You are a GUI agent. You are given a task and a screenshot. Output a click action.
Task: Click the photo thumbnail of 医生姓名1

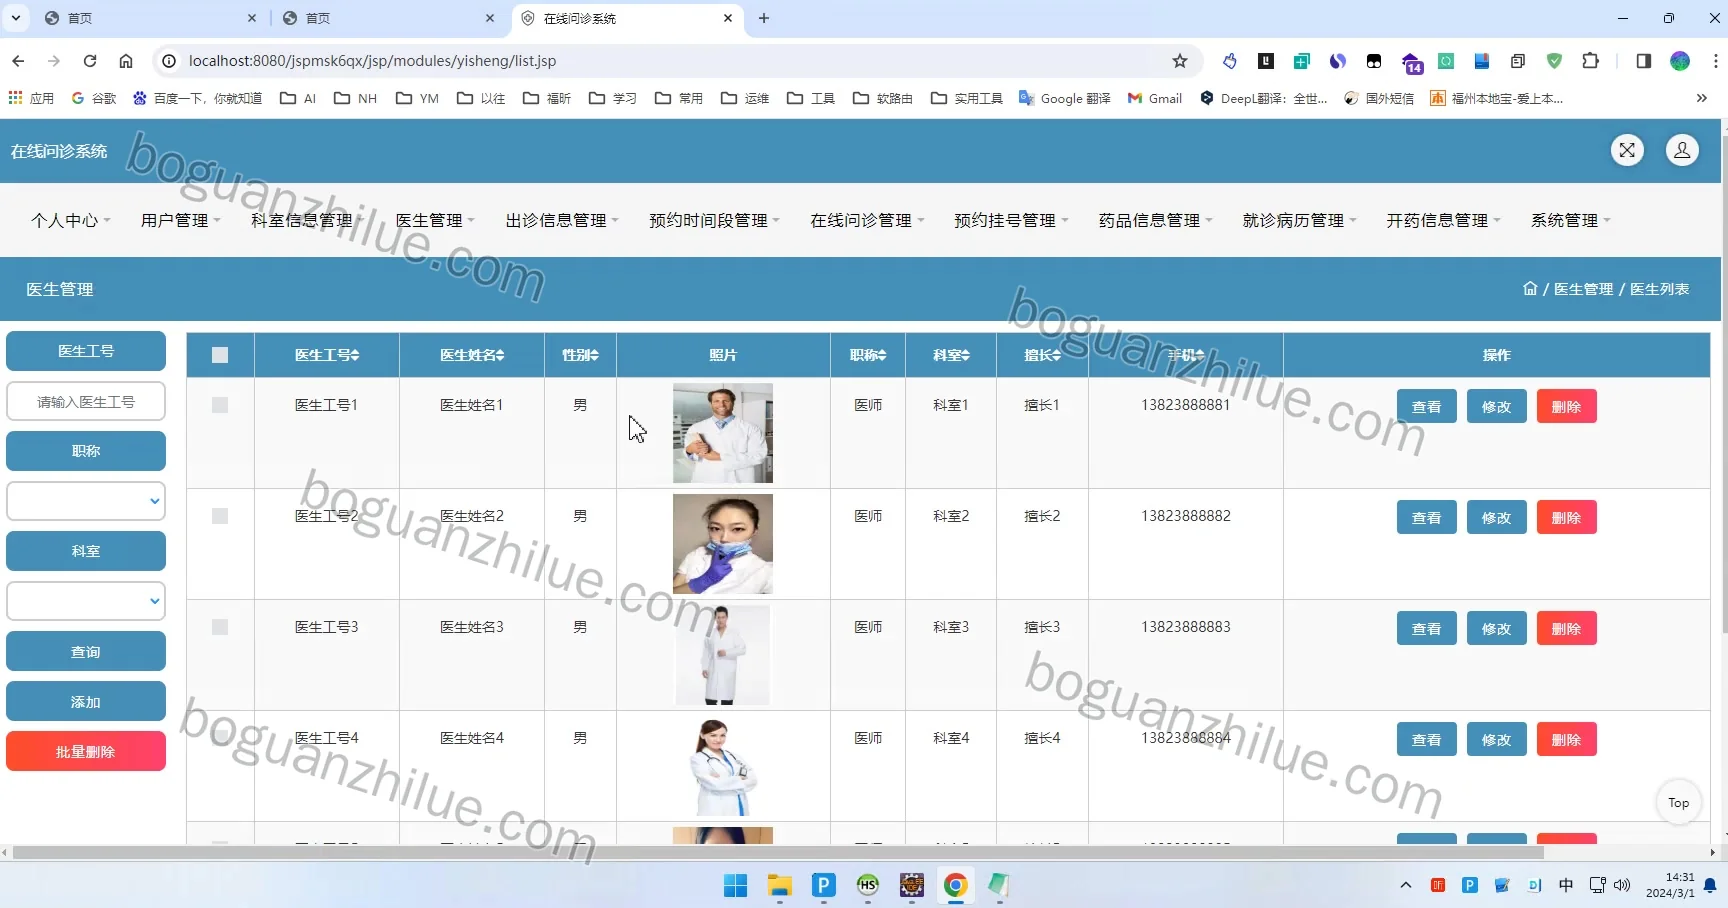pyautogui.click(x=723, y=433)
